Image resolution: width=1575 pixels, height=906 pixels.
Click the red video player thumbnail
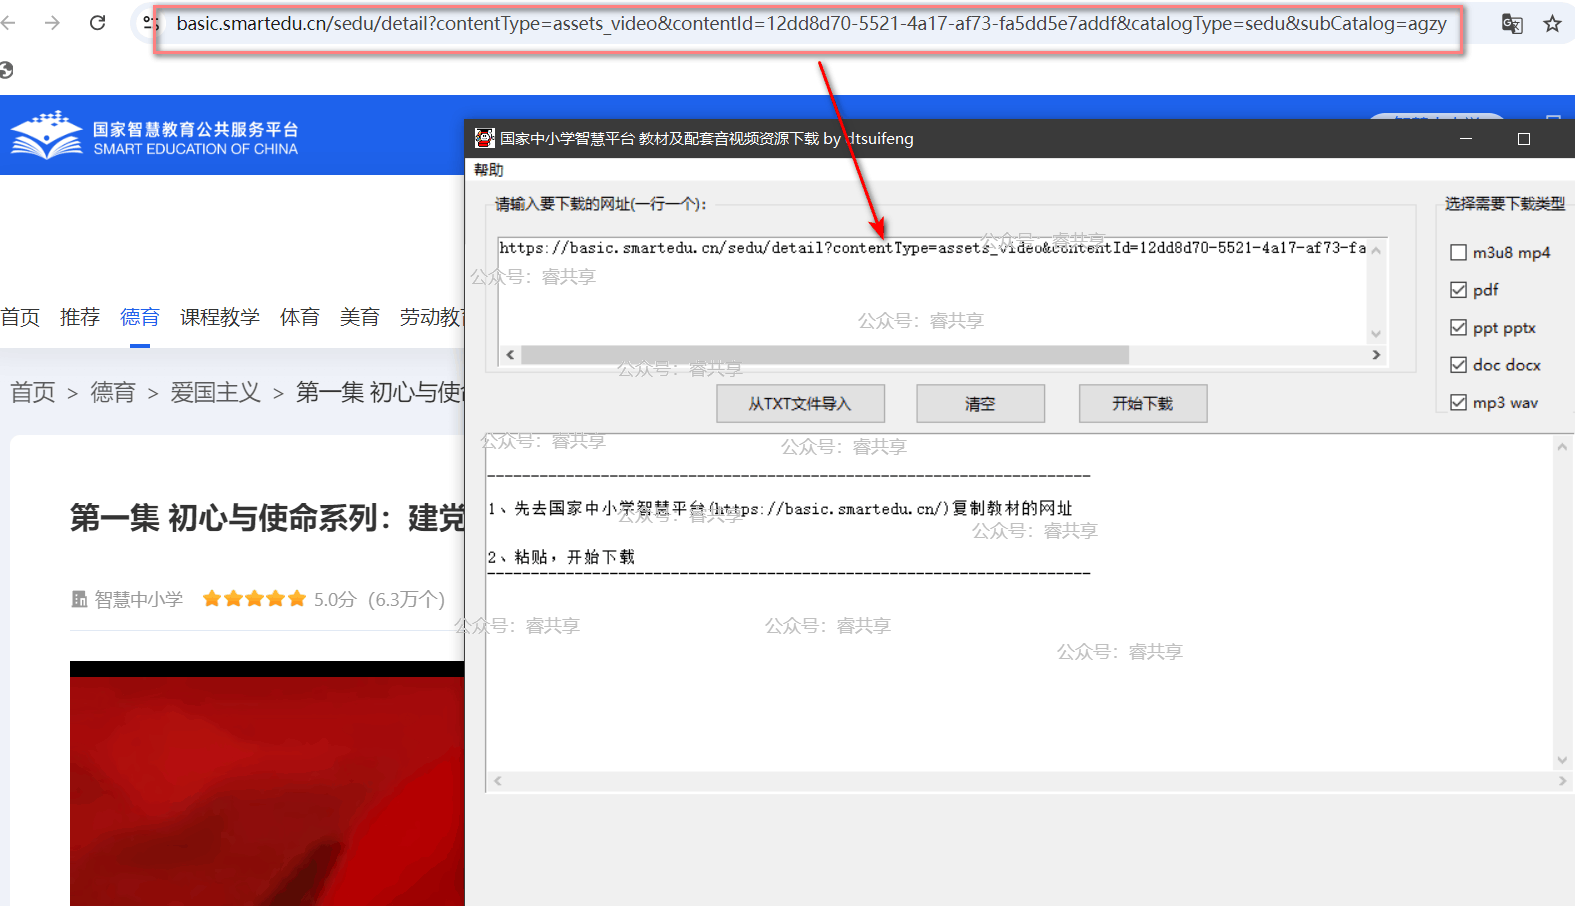pos(267,784)
